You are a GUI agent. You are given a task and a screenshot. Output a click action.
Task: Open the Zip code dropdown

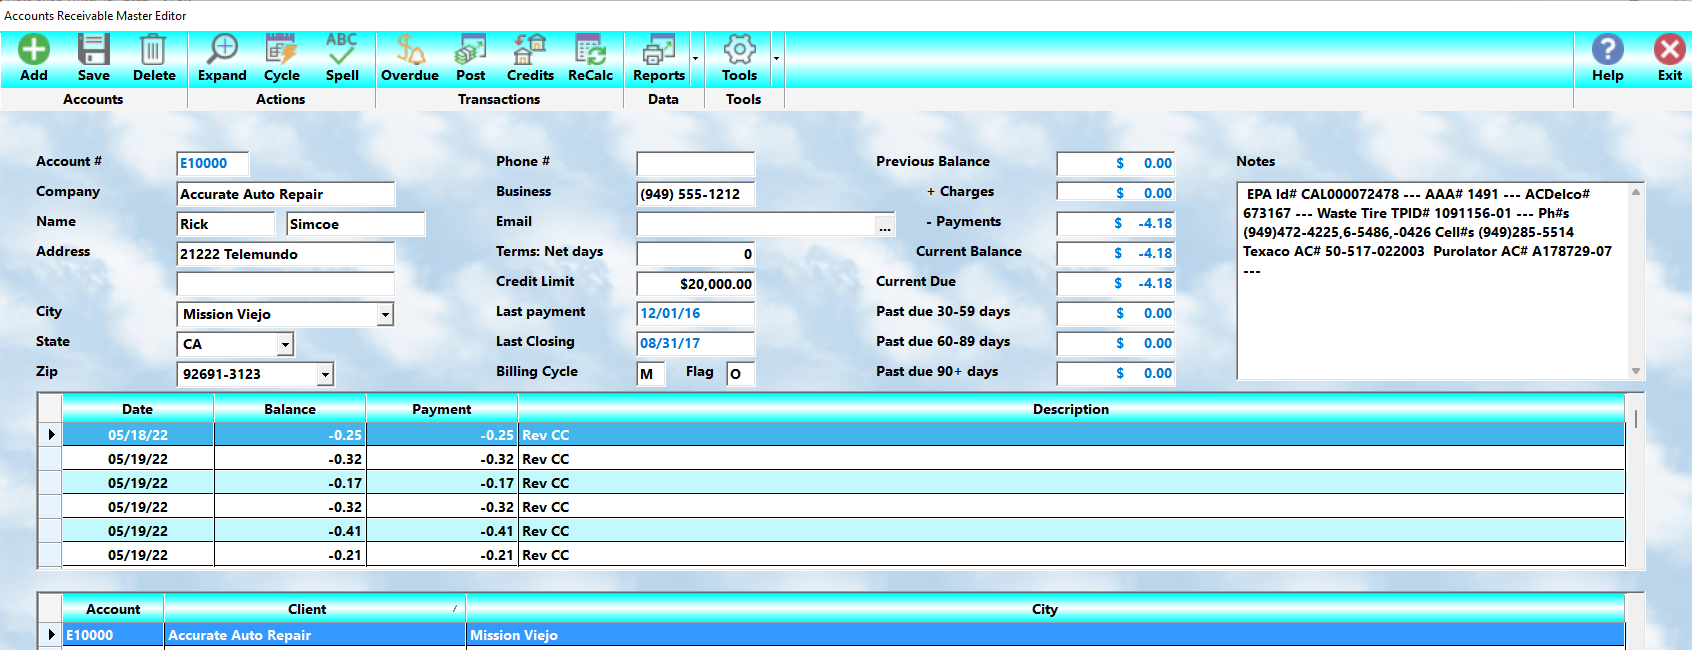pyautogui.click(x=325, y=374)
